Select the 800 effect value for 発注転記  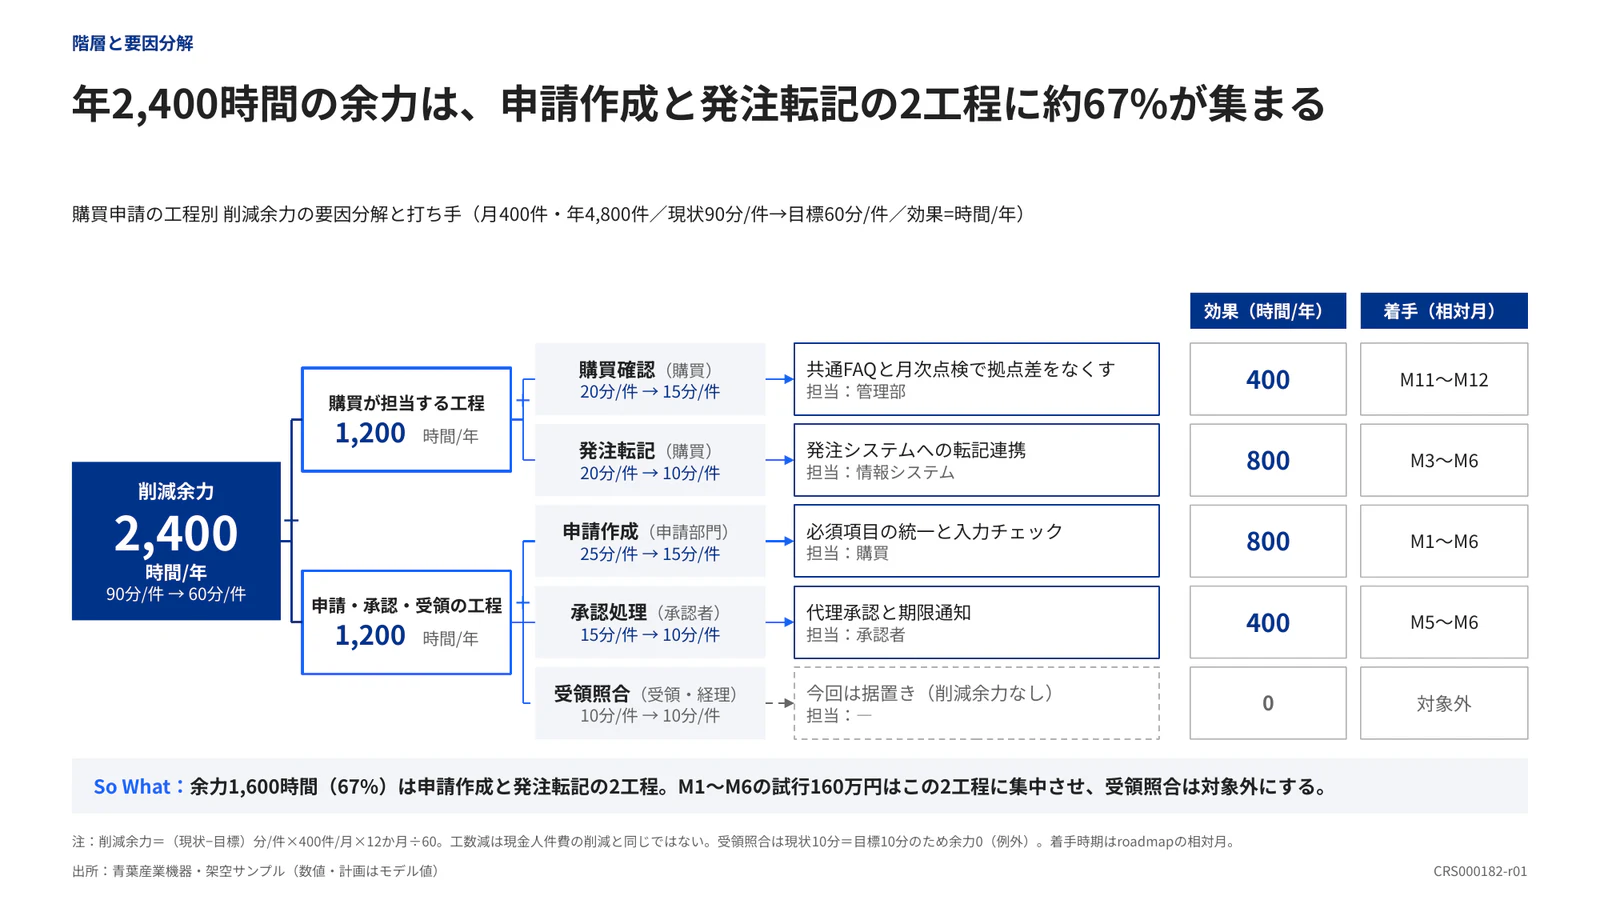tap(1268, 460)
